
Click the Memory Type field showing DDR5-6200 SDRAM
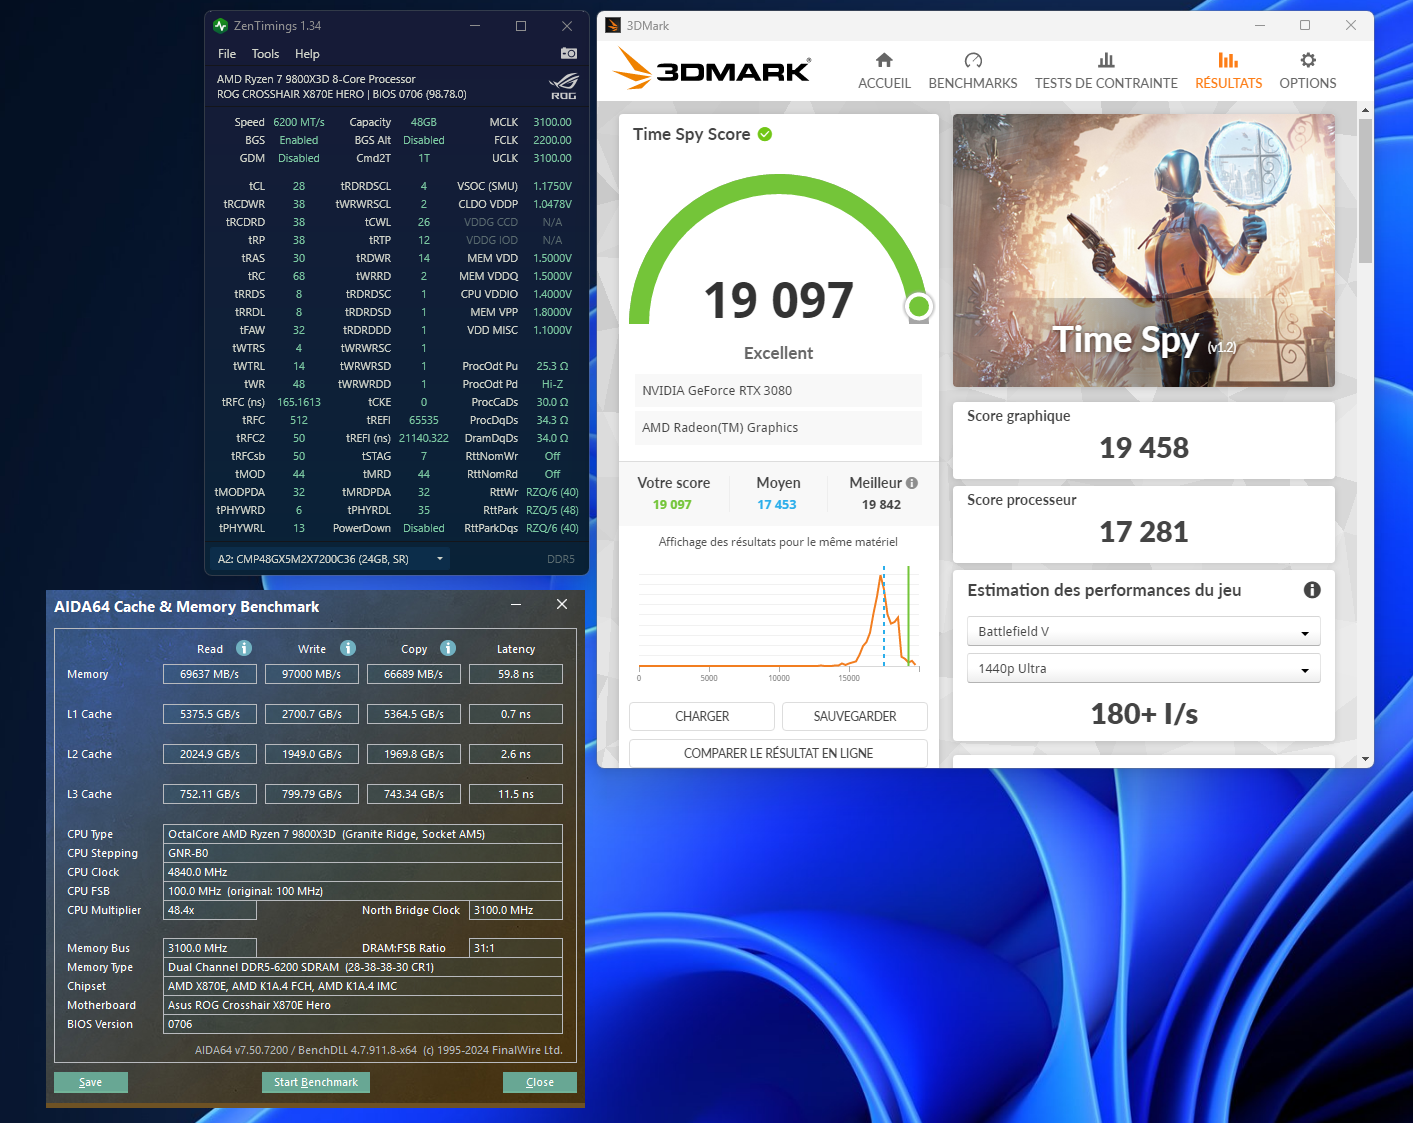click(x=363, y=967)
